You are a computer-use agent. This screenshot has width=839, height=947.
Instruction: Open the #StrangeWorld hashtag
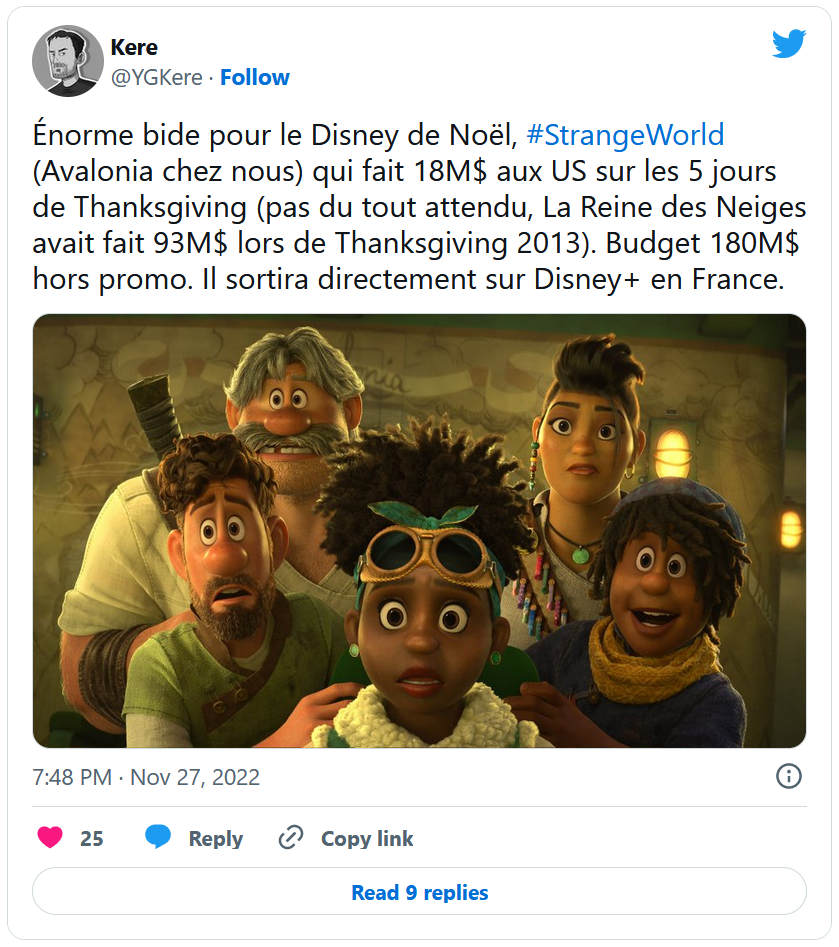(625, 135)
